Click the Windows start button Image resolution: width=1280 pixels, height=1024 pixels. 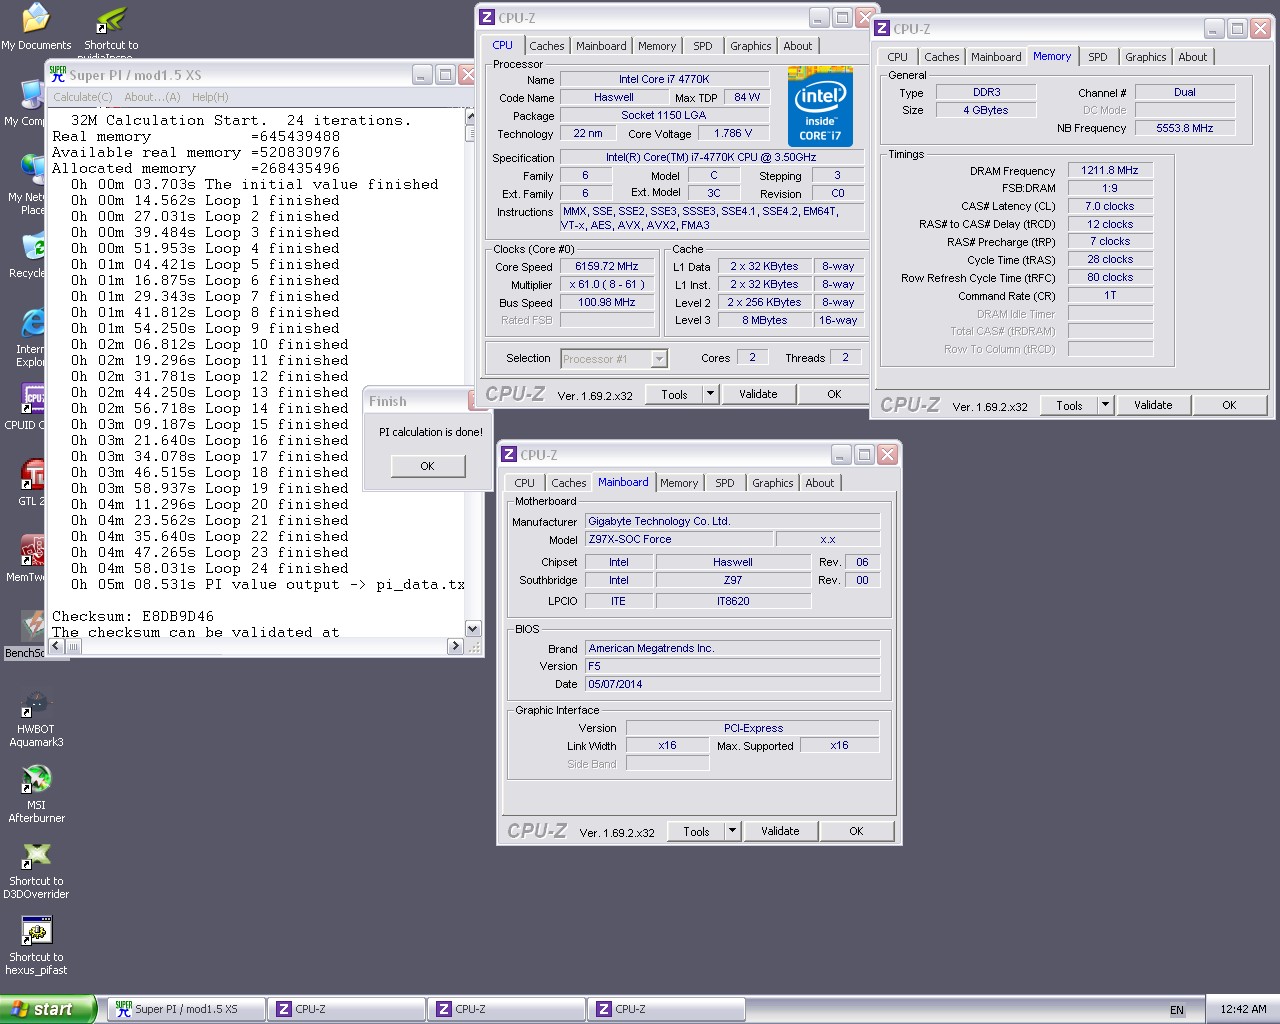click(x=47, y=1009)
